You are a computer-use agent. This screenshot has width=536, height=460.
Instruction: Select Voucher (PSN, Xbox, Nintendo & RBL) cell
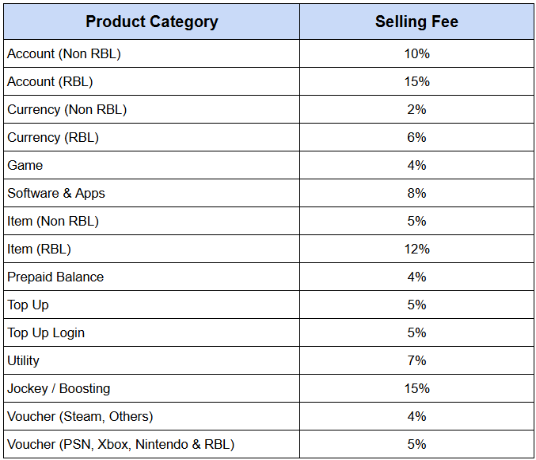151,444
